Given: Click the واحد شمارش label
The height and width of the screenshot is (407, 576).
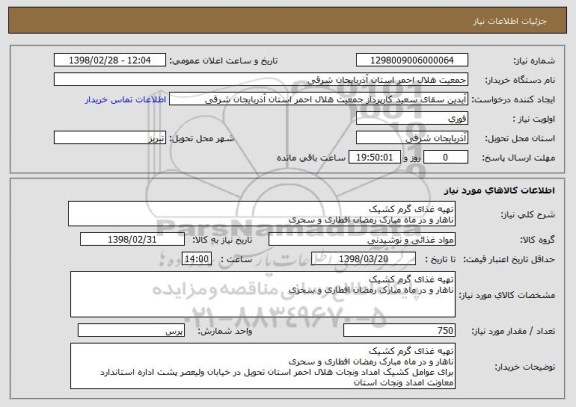Looking at the screenshot, I should 225,331.
